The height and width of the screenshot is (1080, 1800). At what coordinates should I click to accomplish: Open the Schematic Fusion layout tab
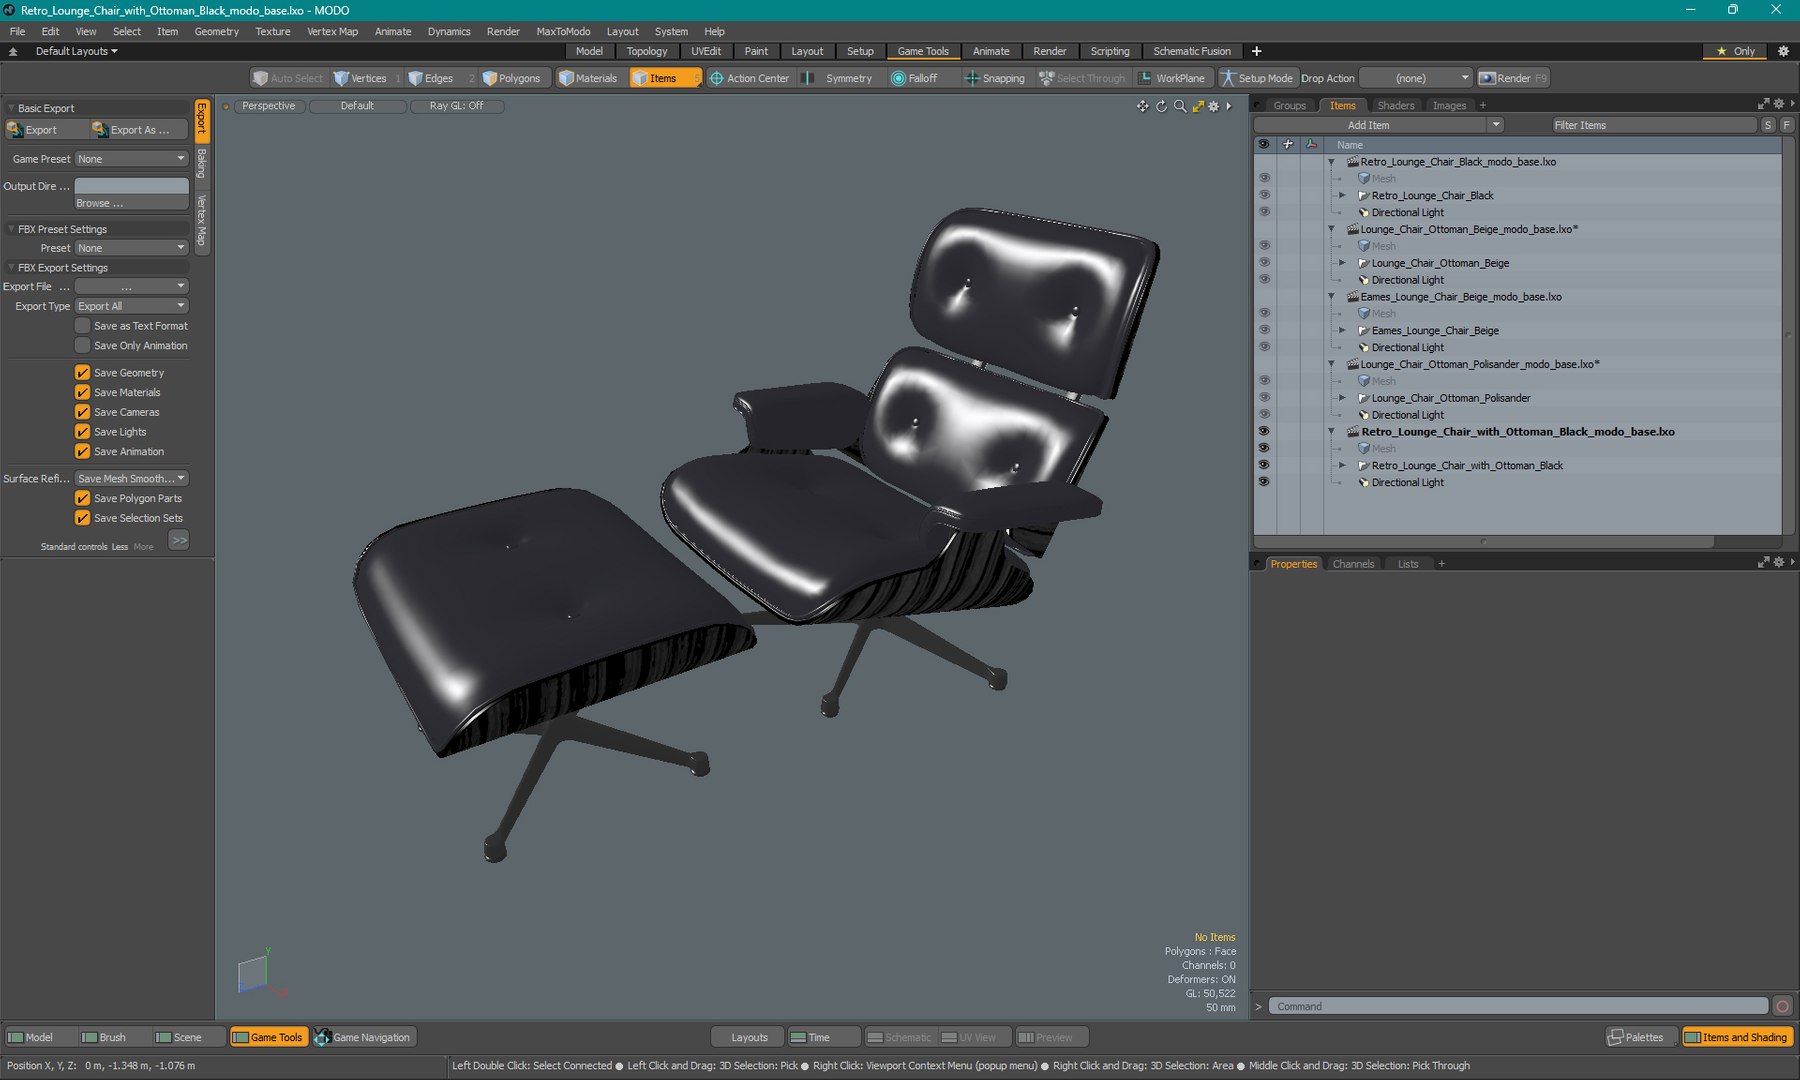1192,51
